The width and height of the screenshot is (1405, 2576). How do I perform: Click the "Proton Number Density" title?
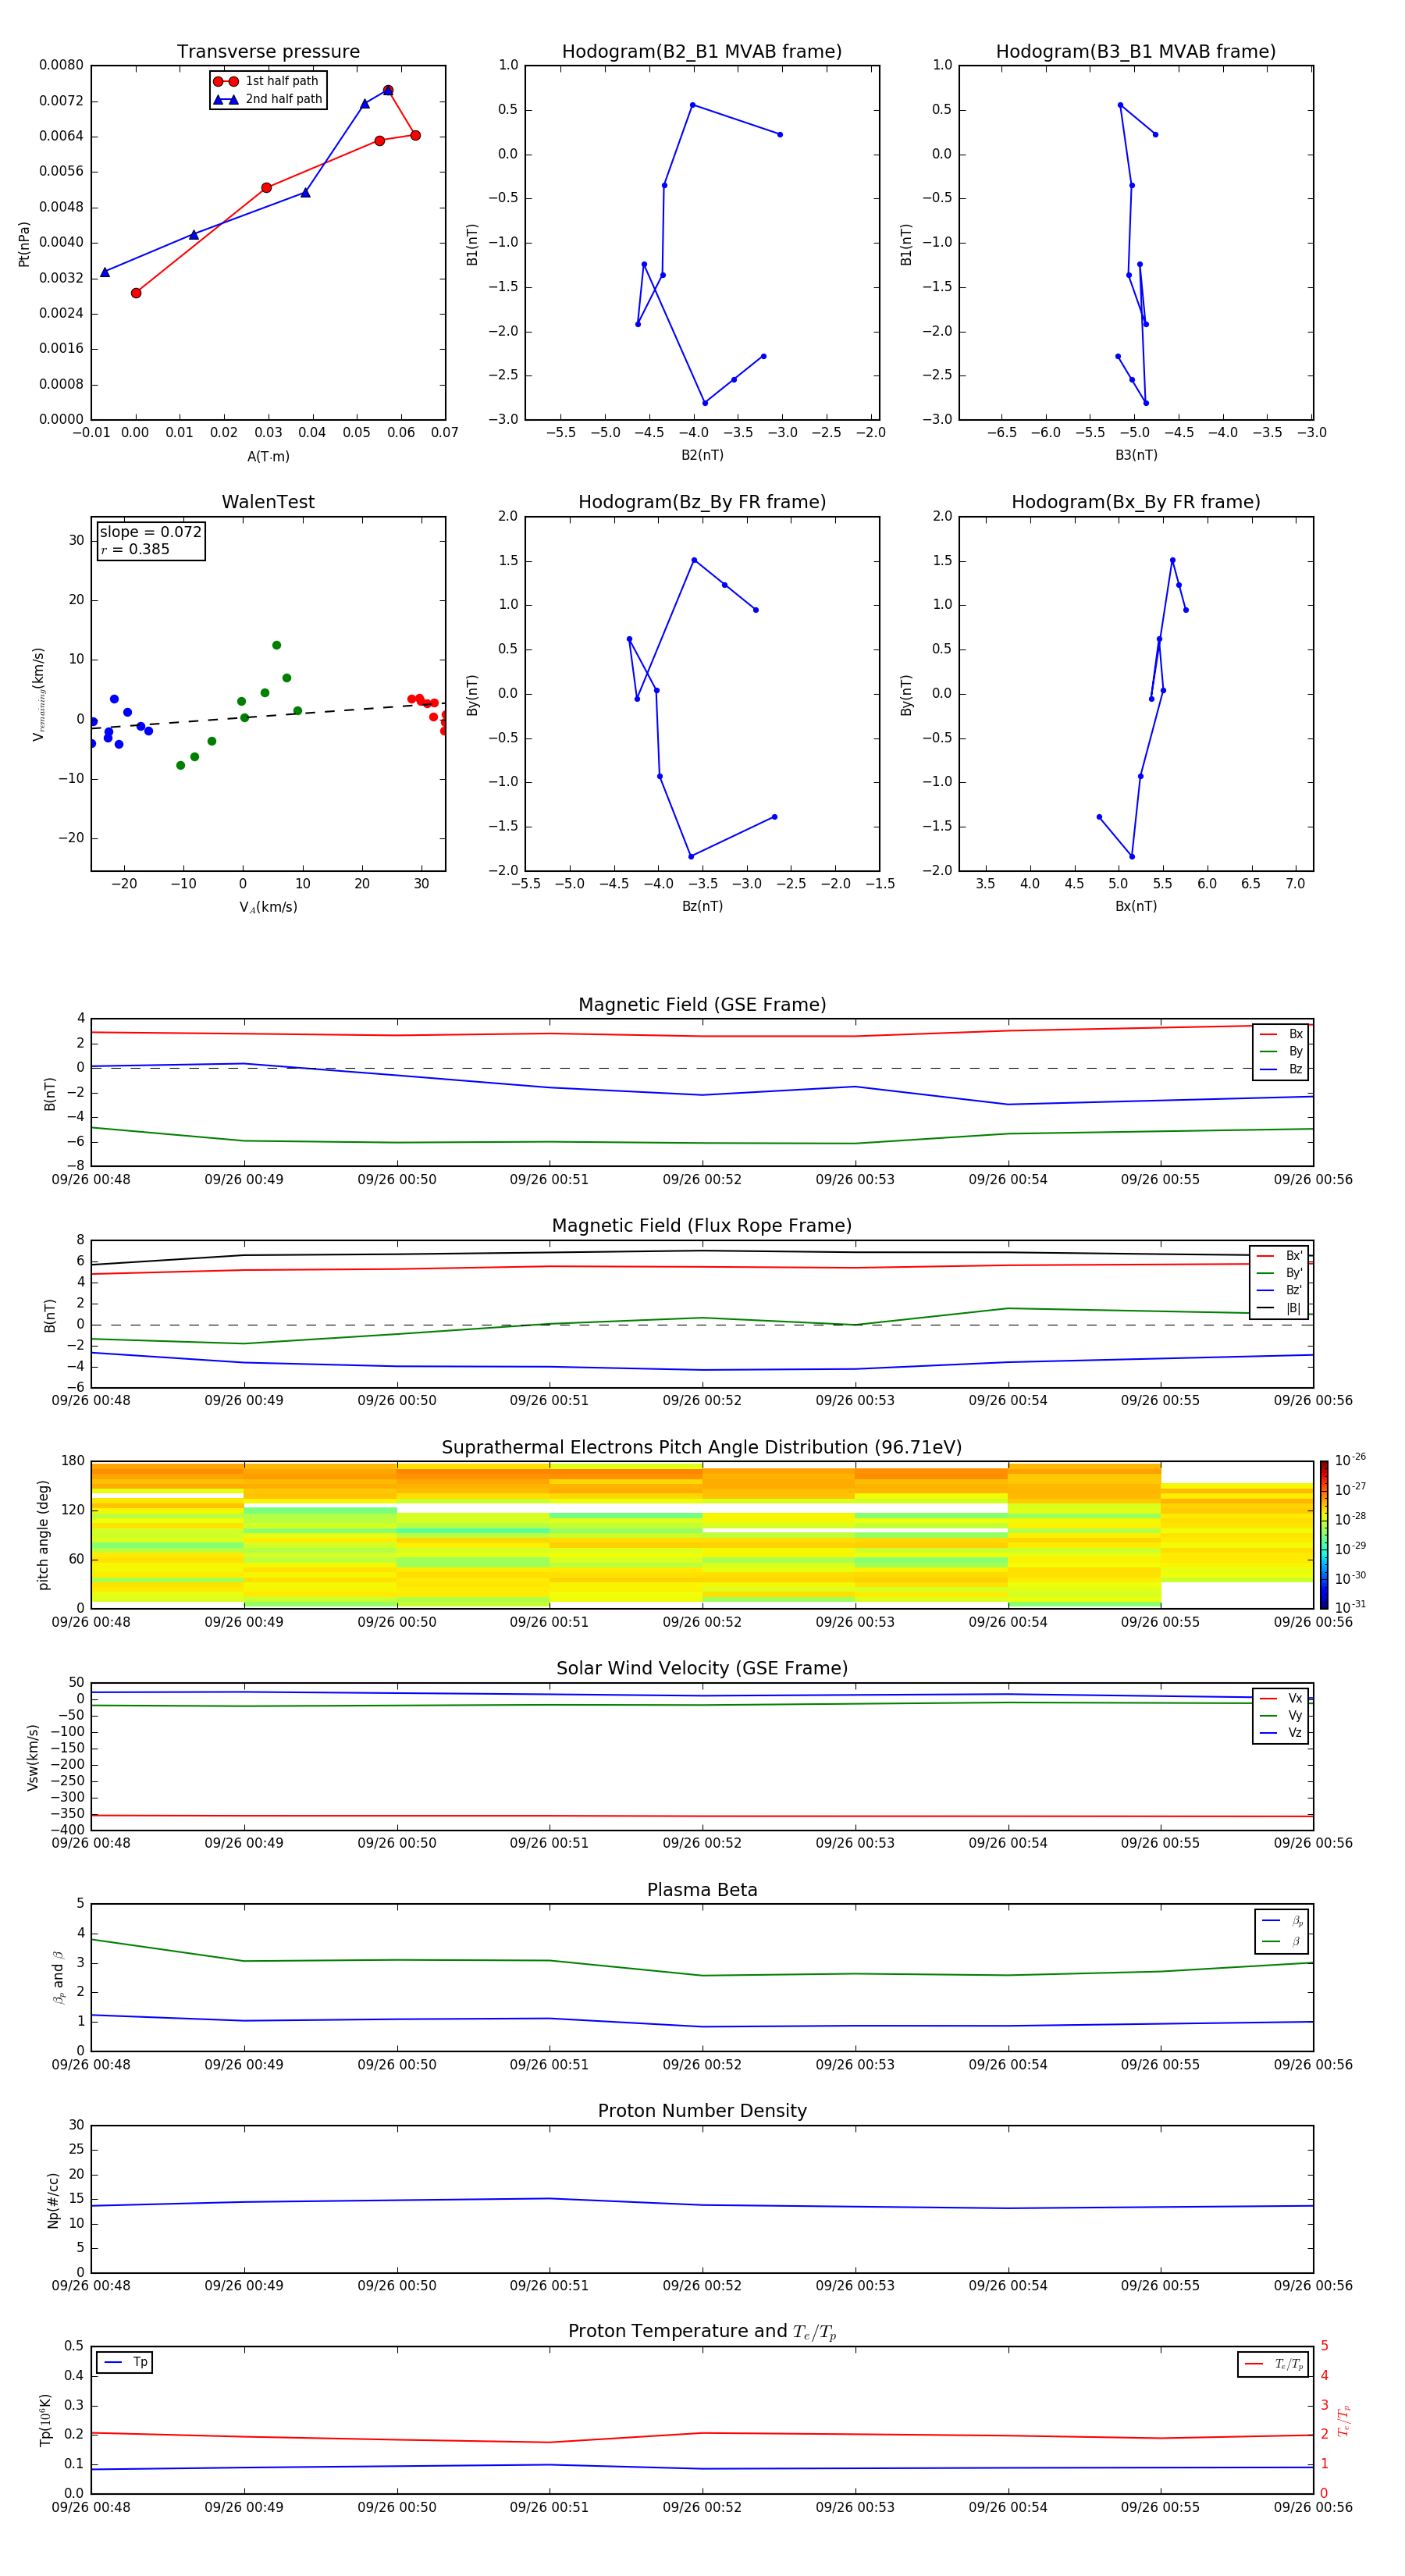click(x=702, y=2111)
